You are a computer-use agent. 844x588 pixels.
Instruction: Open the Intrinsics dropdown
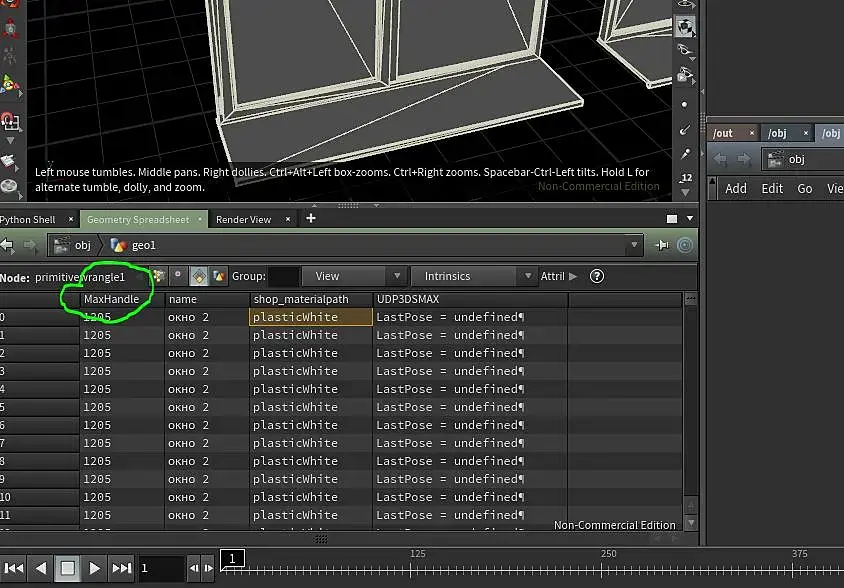tap(473, 276)
